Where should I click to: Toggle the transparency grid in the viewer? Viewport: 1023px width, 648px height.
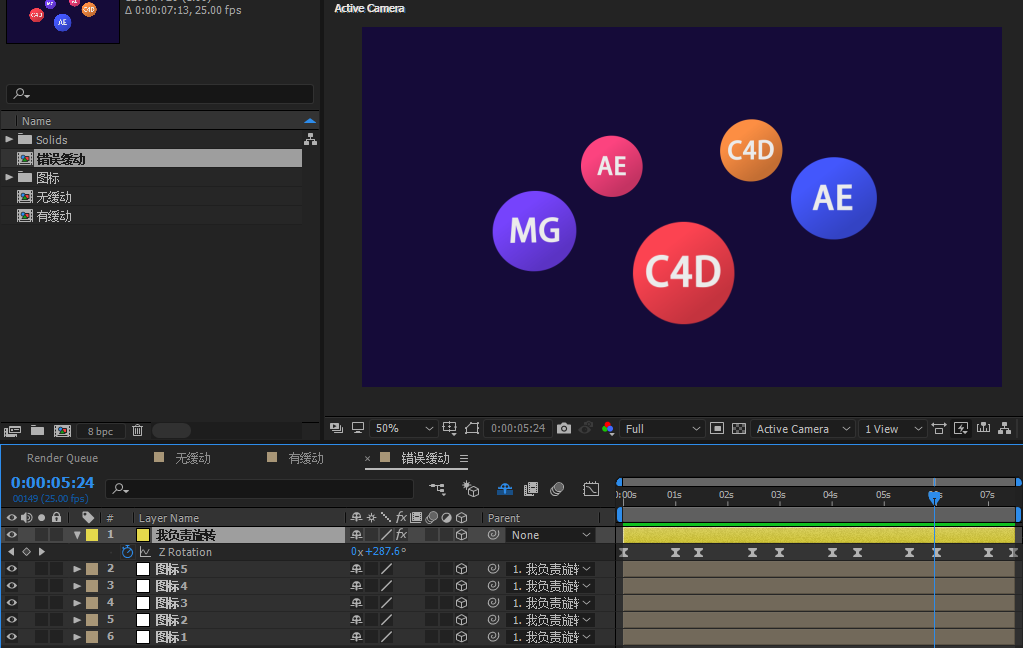pos(739,428)
